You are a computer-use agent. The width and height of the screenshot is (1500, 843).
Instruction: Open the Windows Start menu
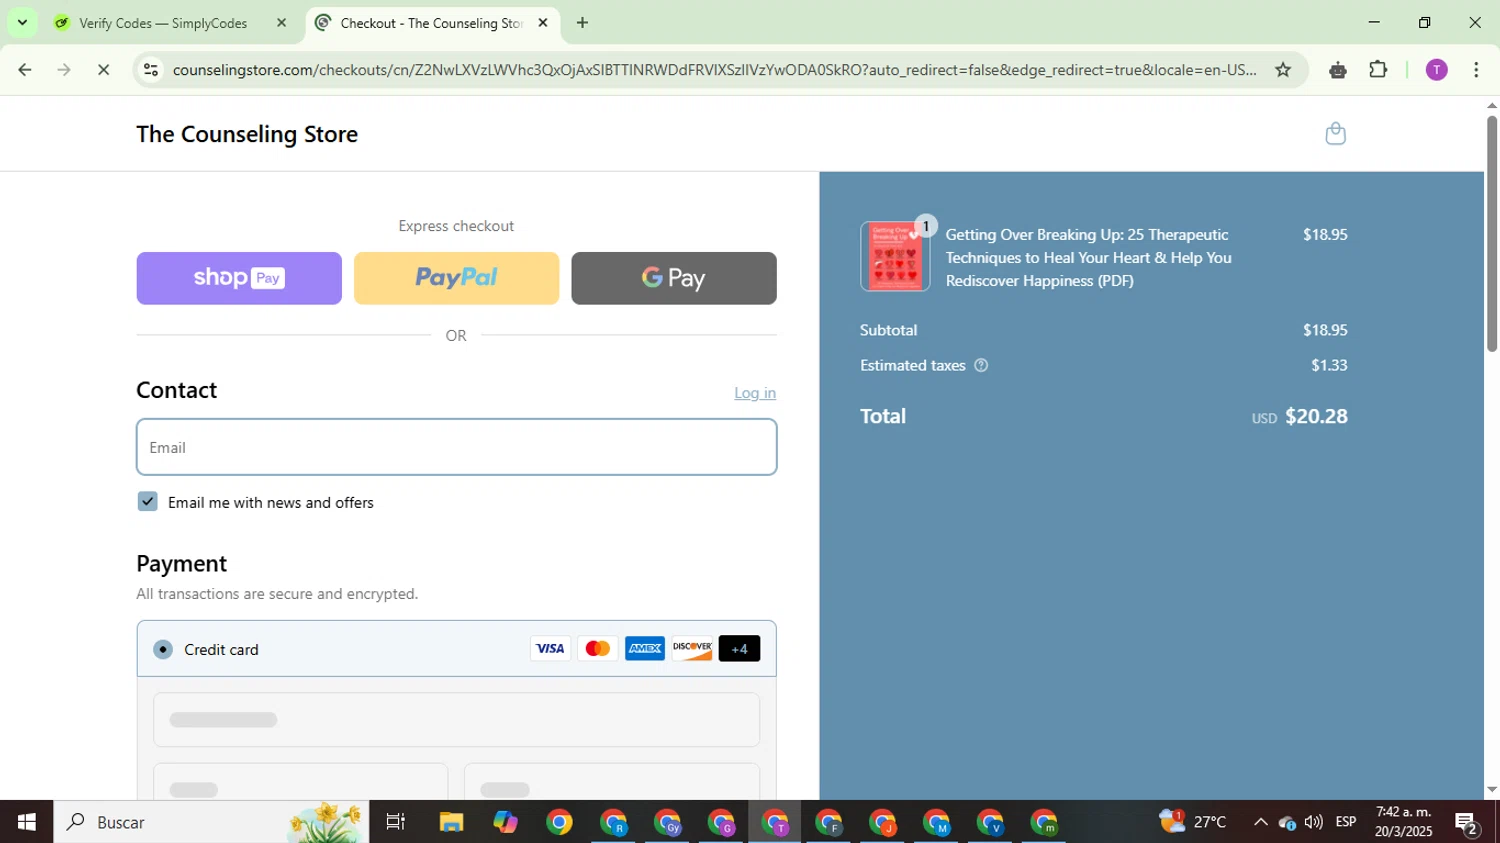point(27,822)
